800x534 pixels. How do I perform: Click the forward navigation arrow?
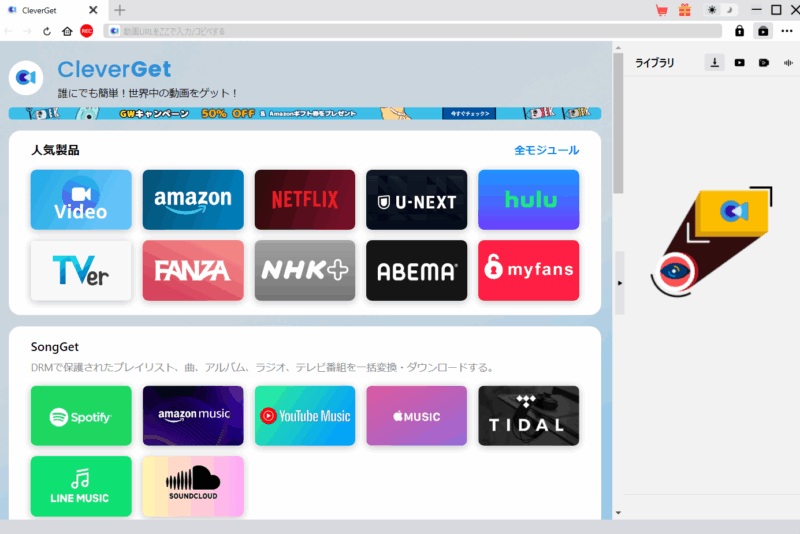tap(27, 32)
